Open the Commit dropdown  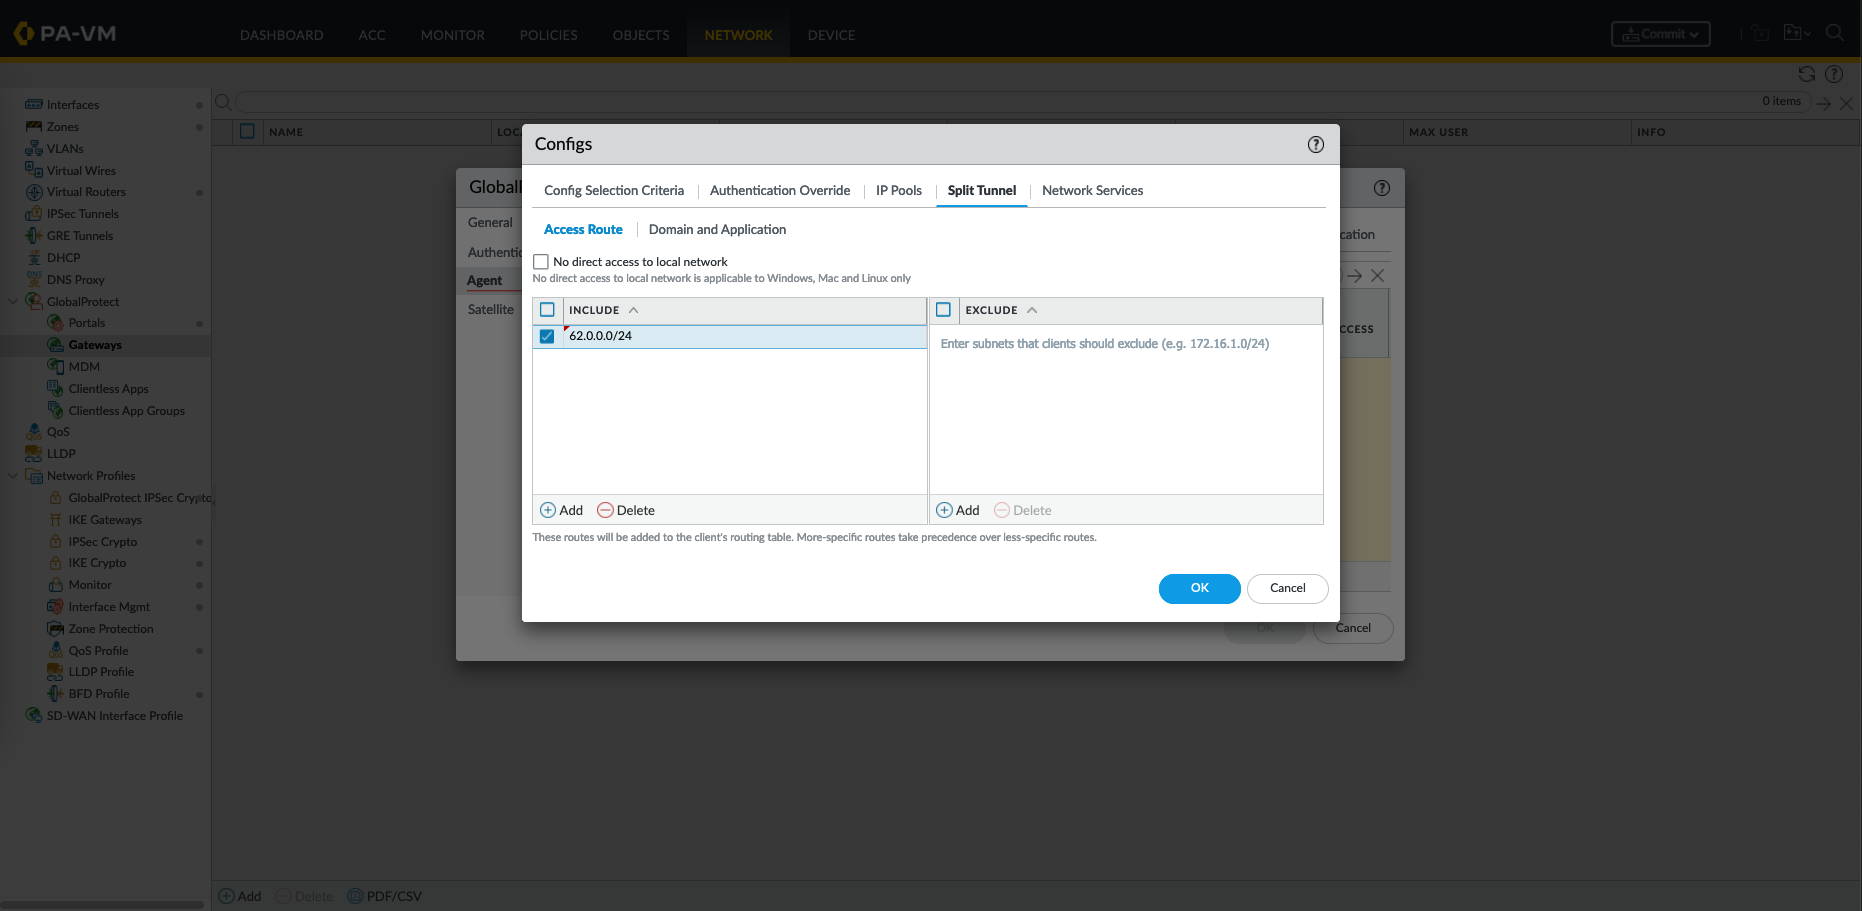click(x=1660, y=34)
